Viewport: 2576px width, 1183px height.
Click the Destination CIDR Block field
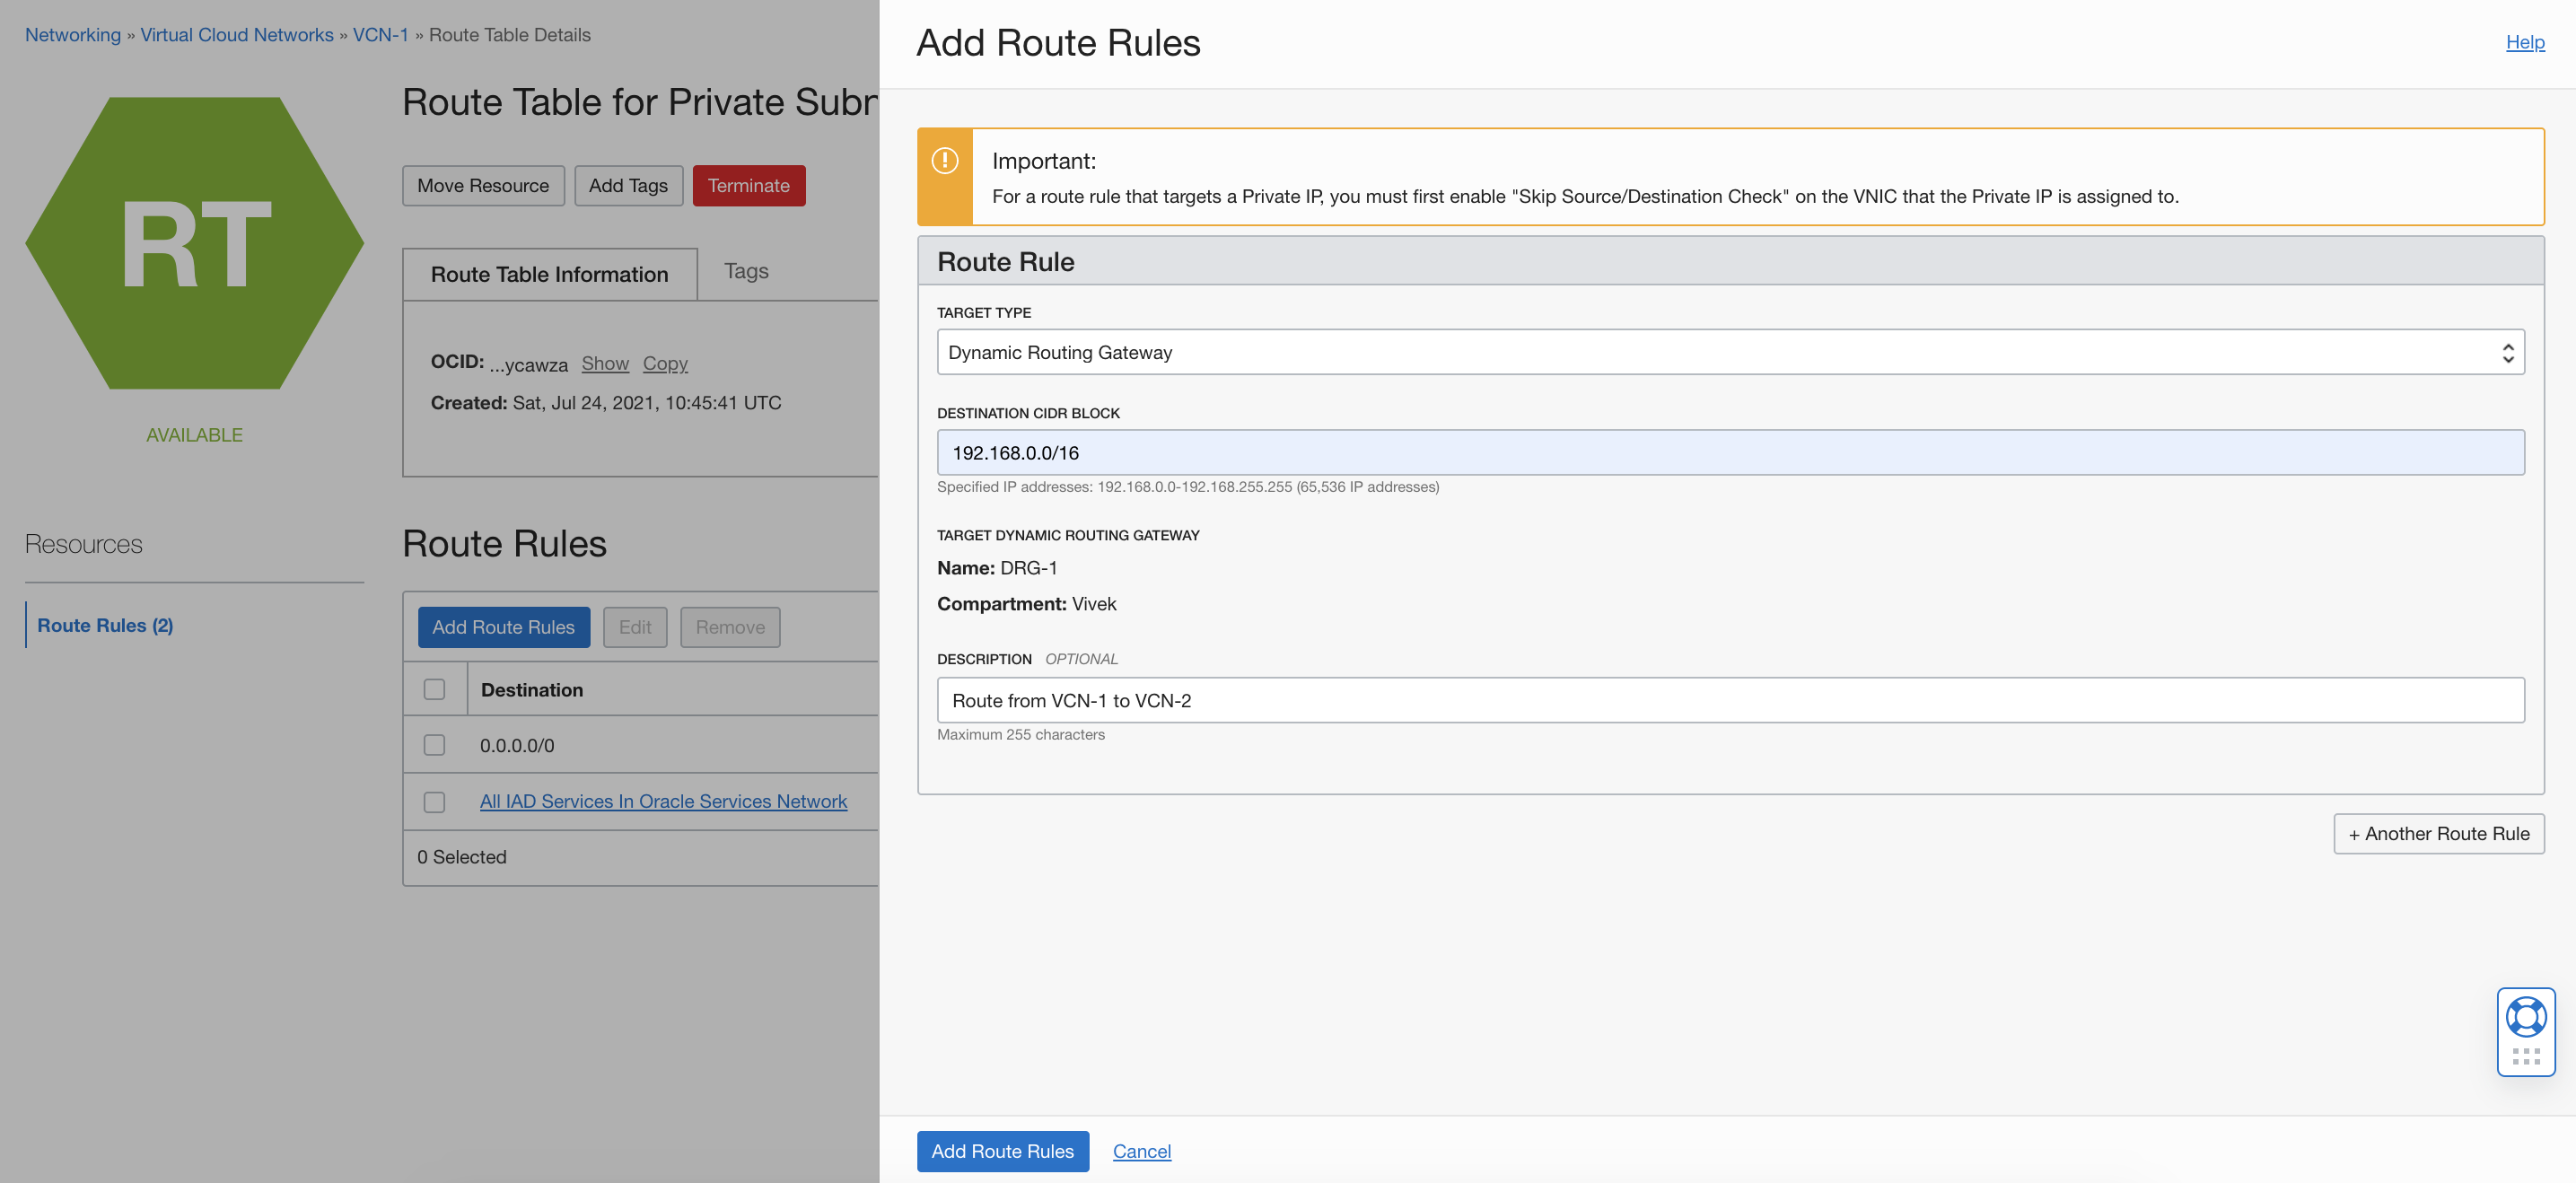click(1730, 452)
